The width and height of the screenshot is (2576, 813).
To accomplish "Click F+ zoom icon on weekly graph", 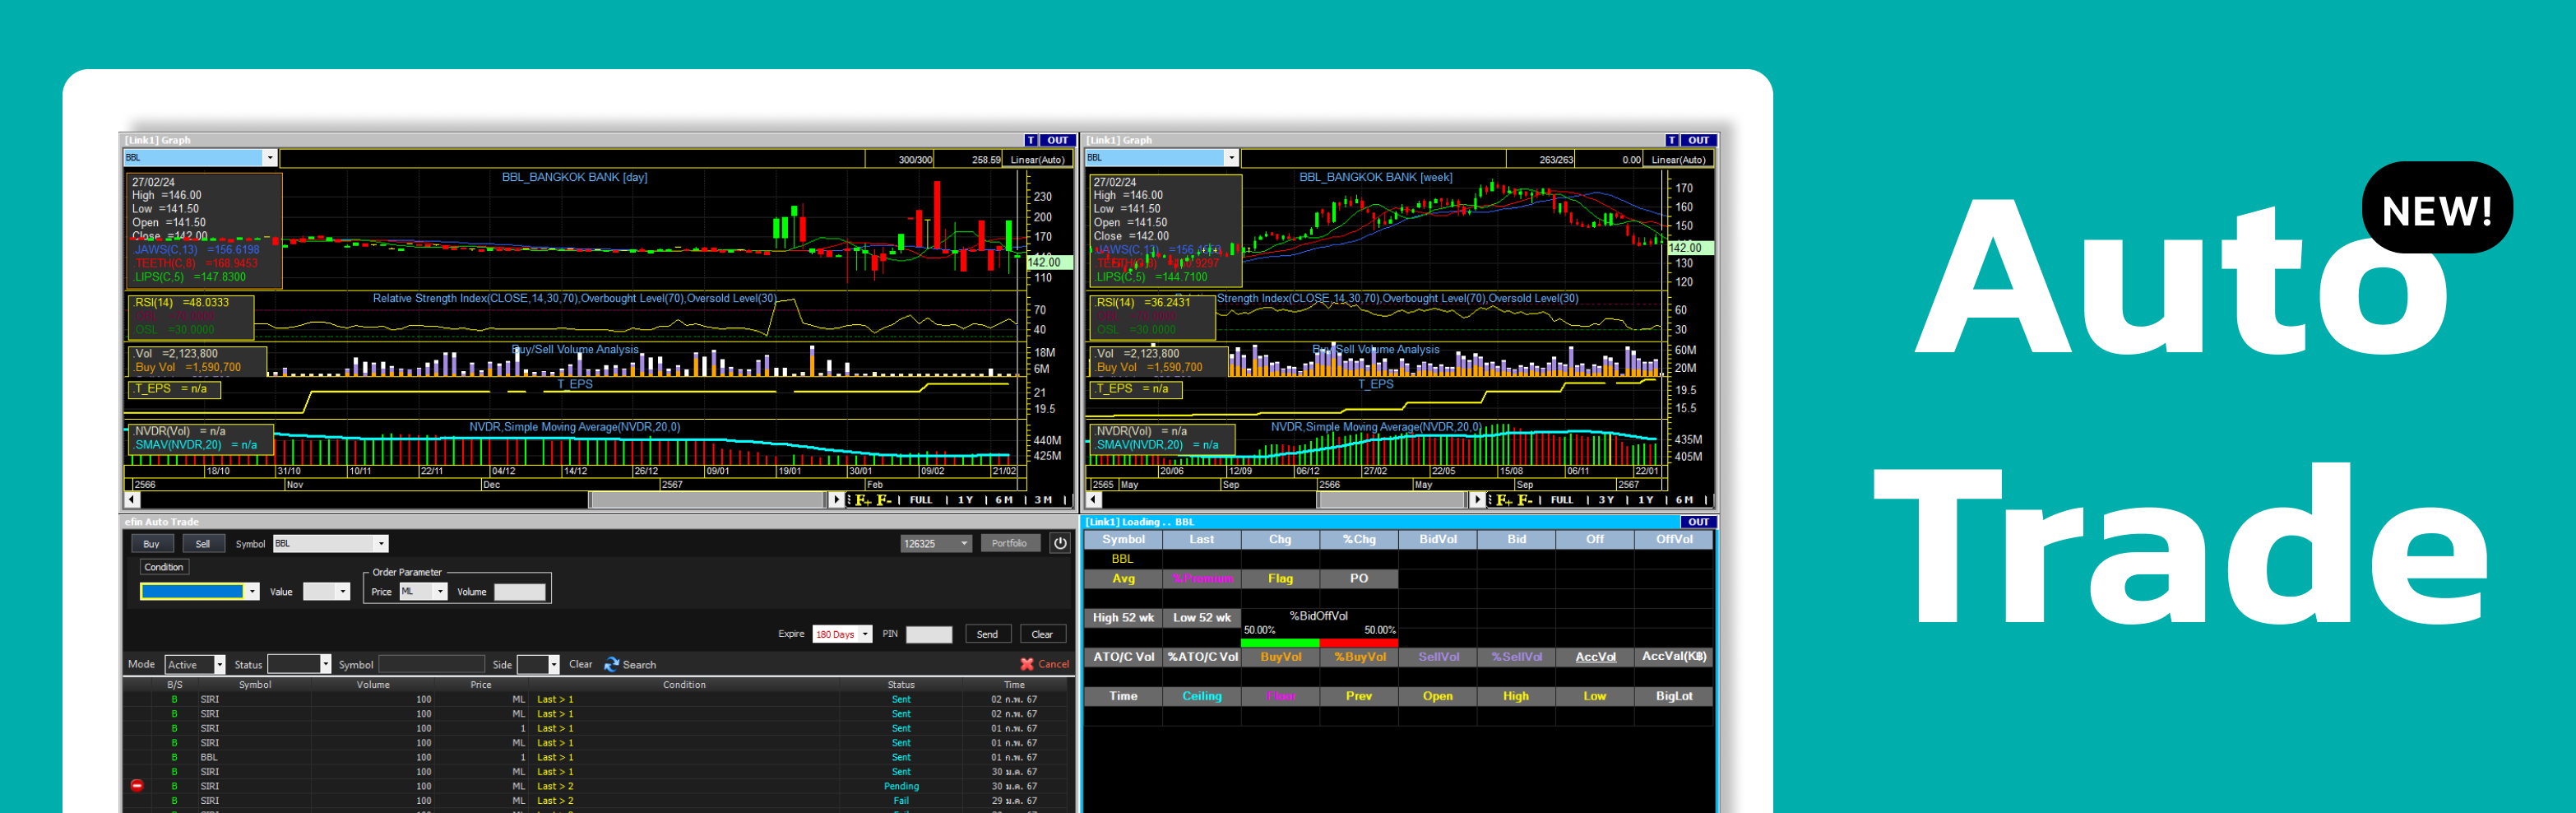I will 1504,500.
